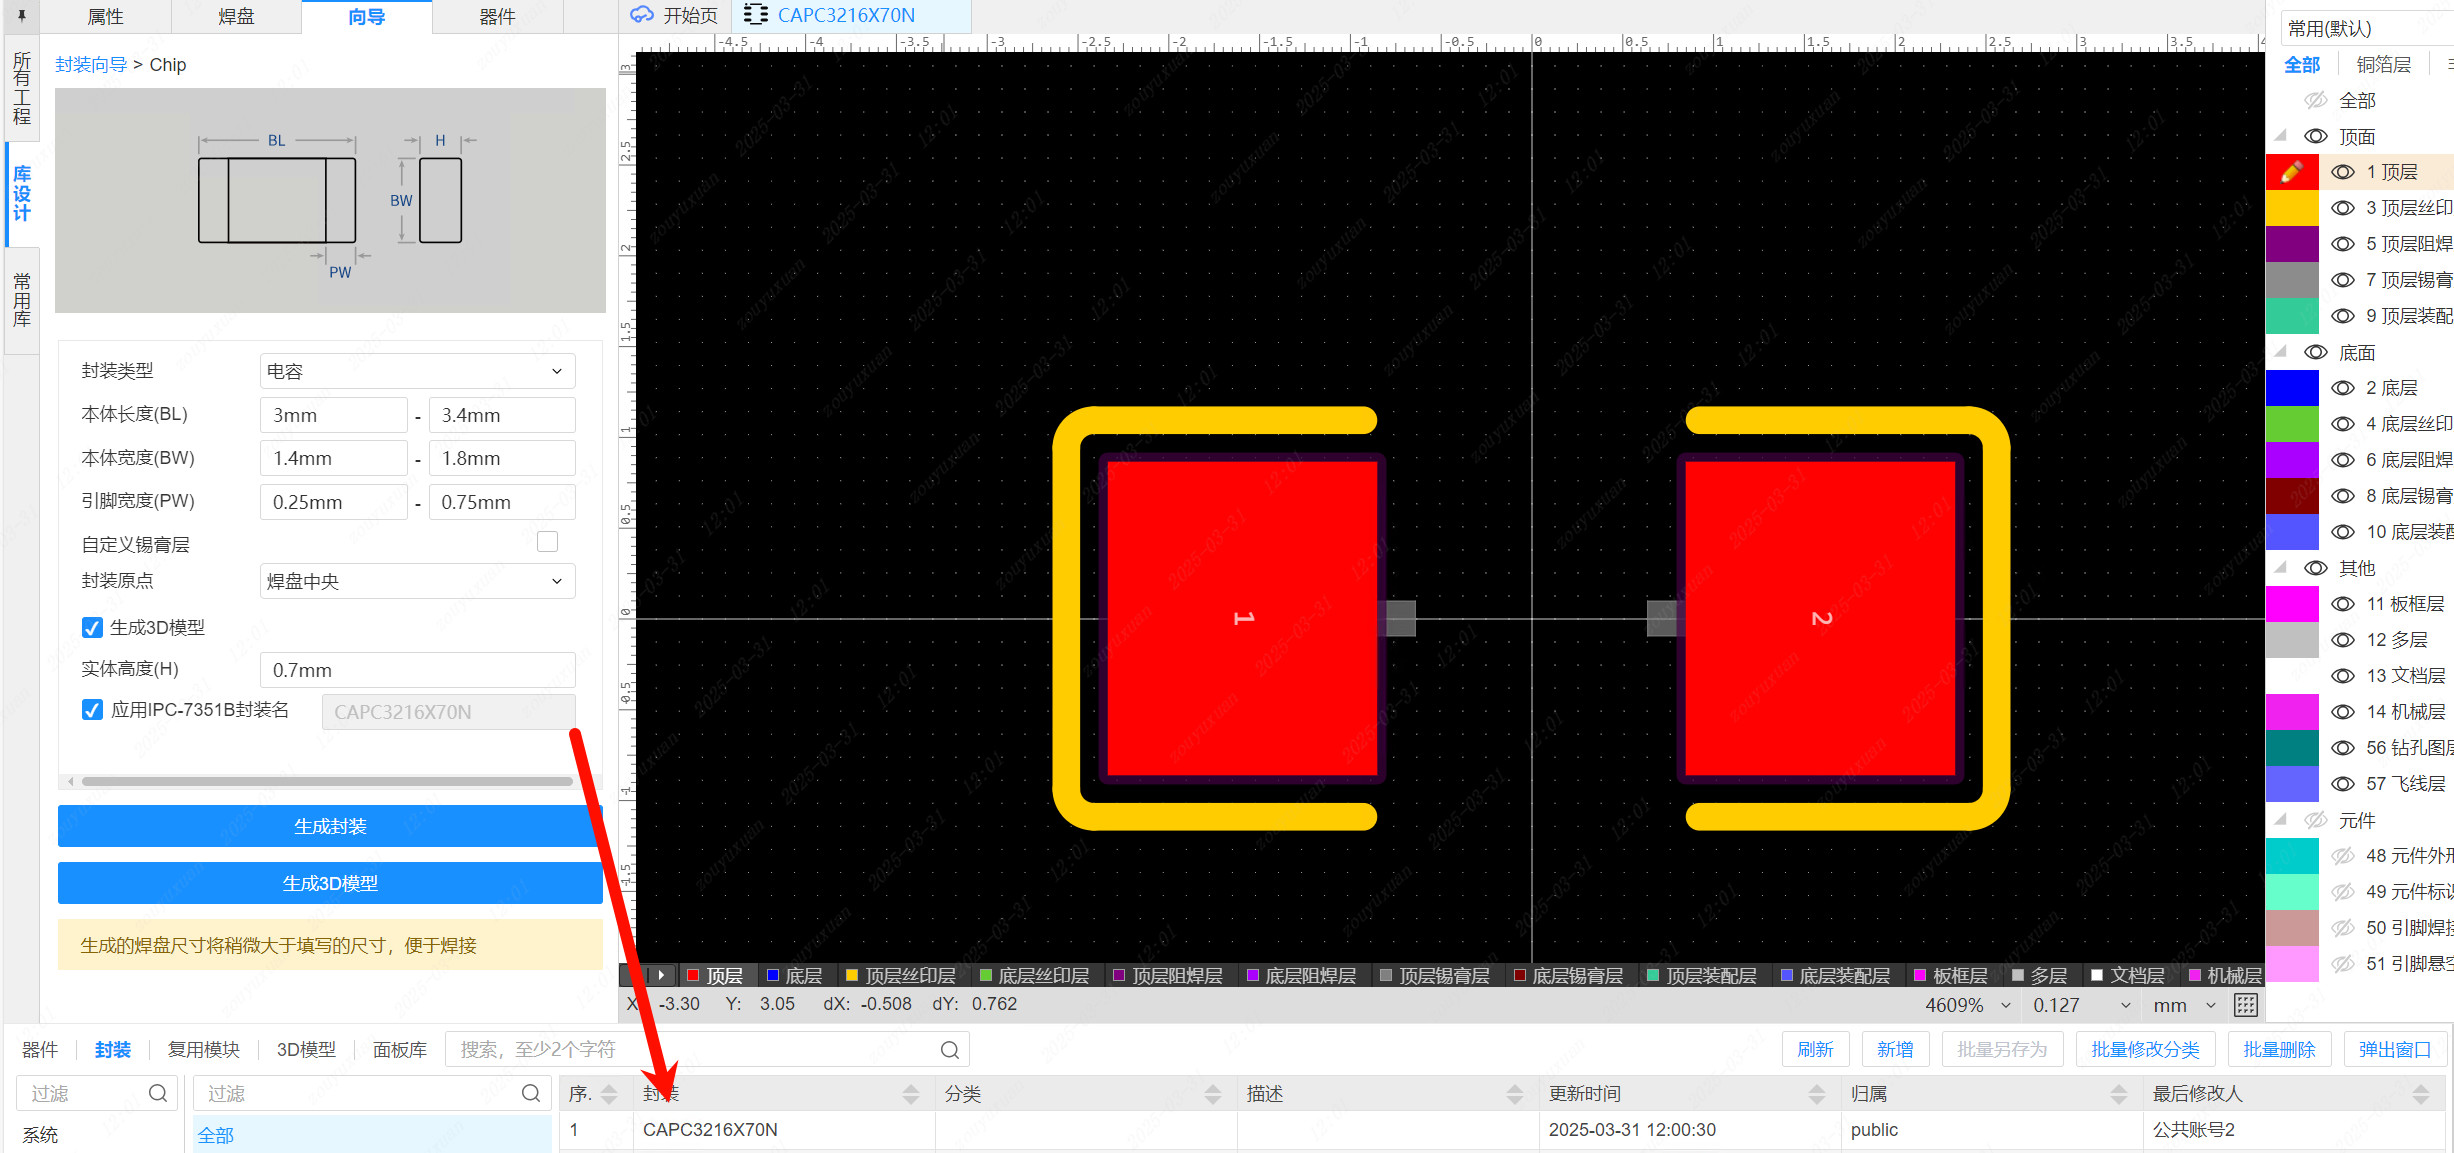This screenshot has width=2454, height=1153.
Task: Click the sort arrows in 分类 column
Action: coord(1212,1094)
